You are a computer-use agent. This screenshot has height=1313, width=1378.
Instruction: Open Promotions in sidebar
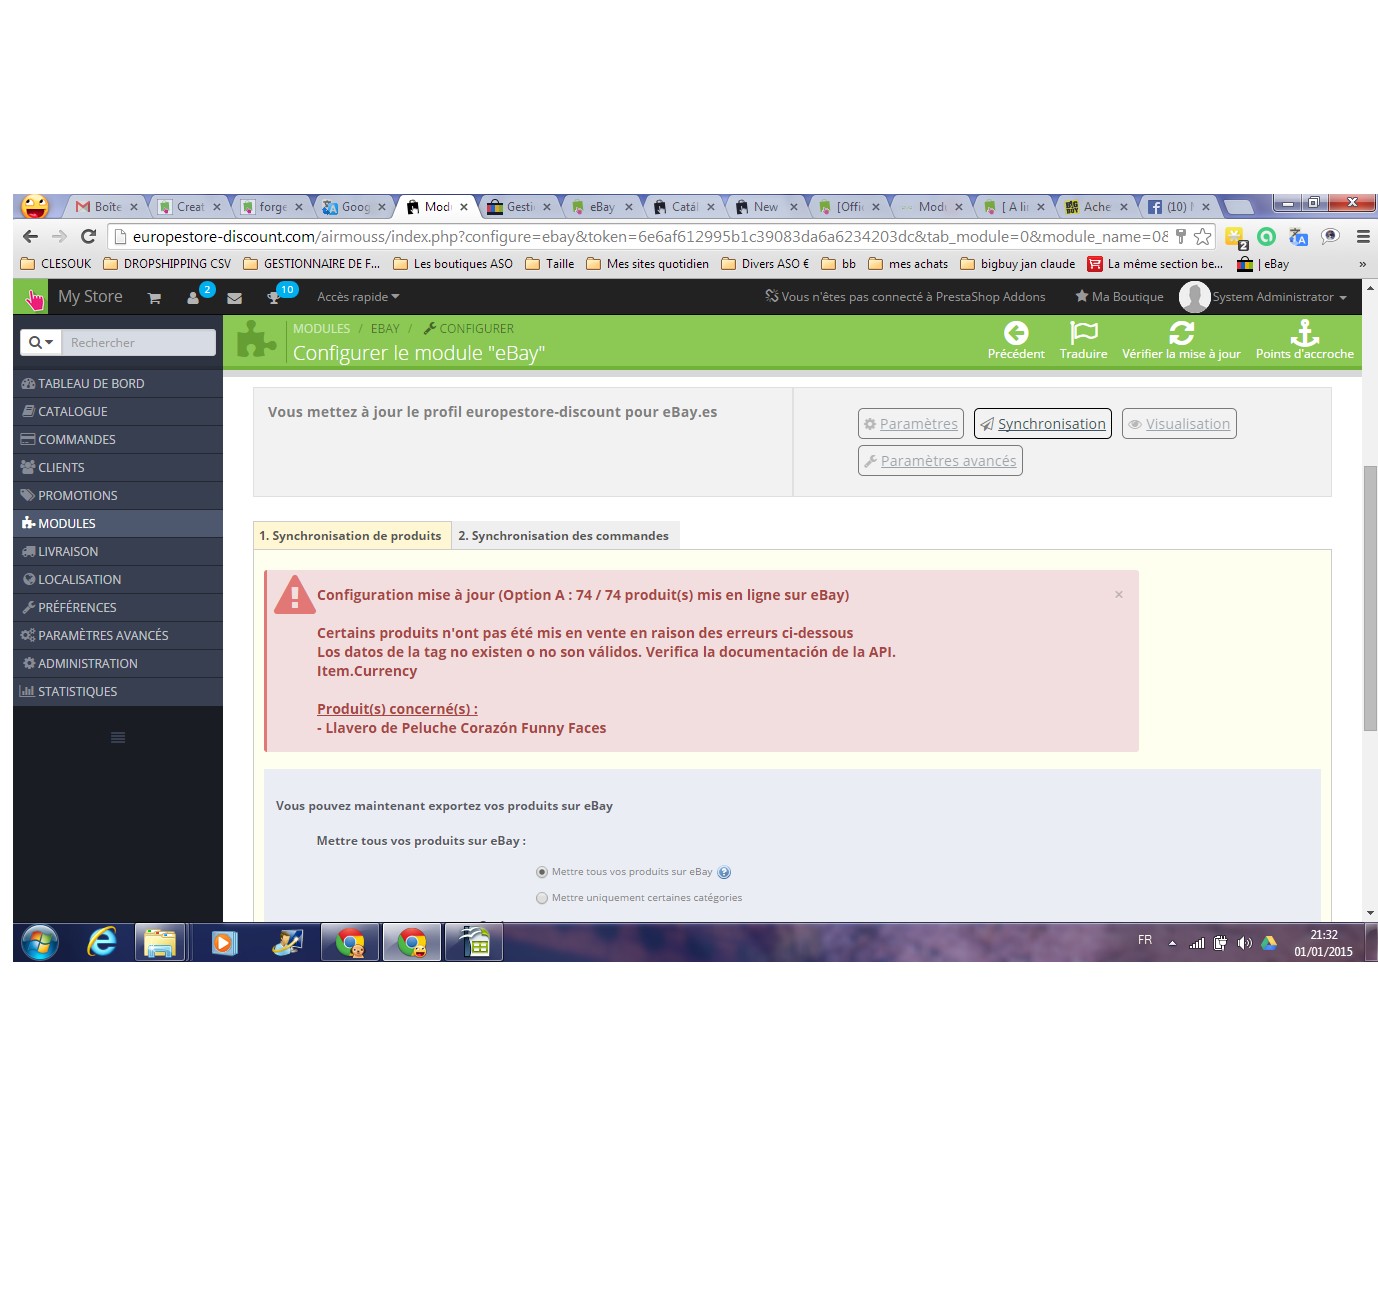pyautogui.click(x=118, y=495)
